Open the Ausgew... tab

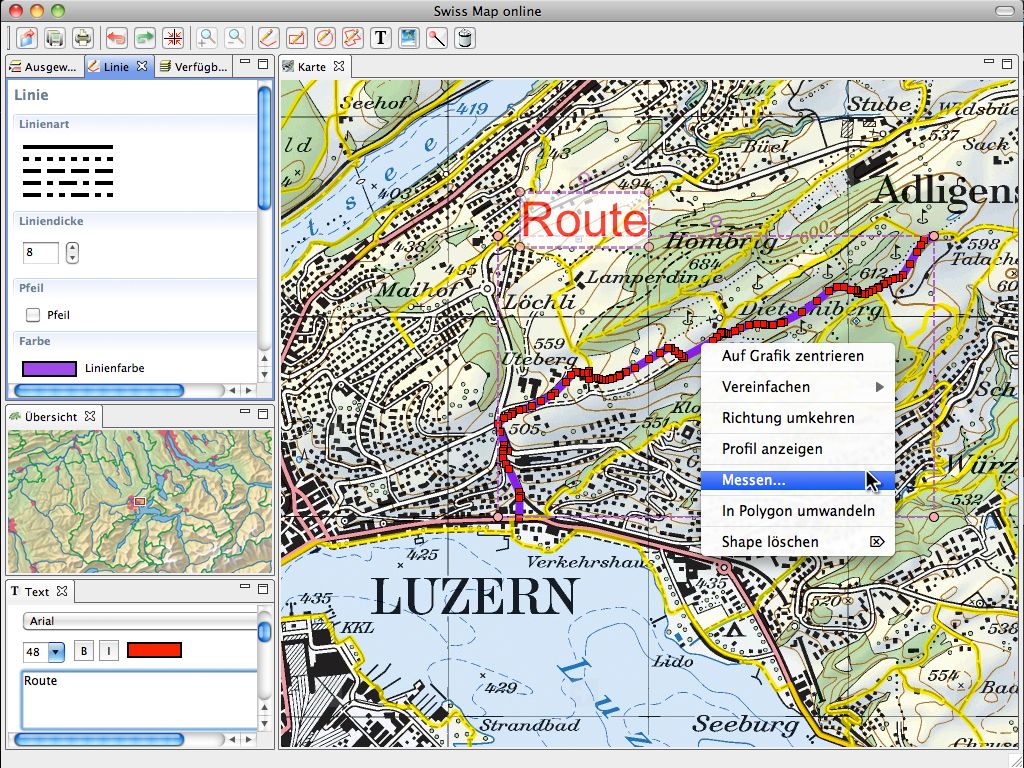click(x=44, y=67)
